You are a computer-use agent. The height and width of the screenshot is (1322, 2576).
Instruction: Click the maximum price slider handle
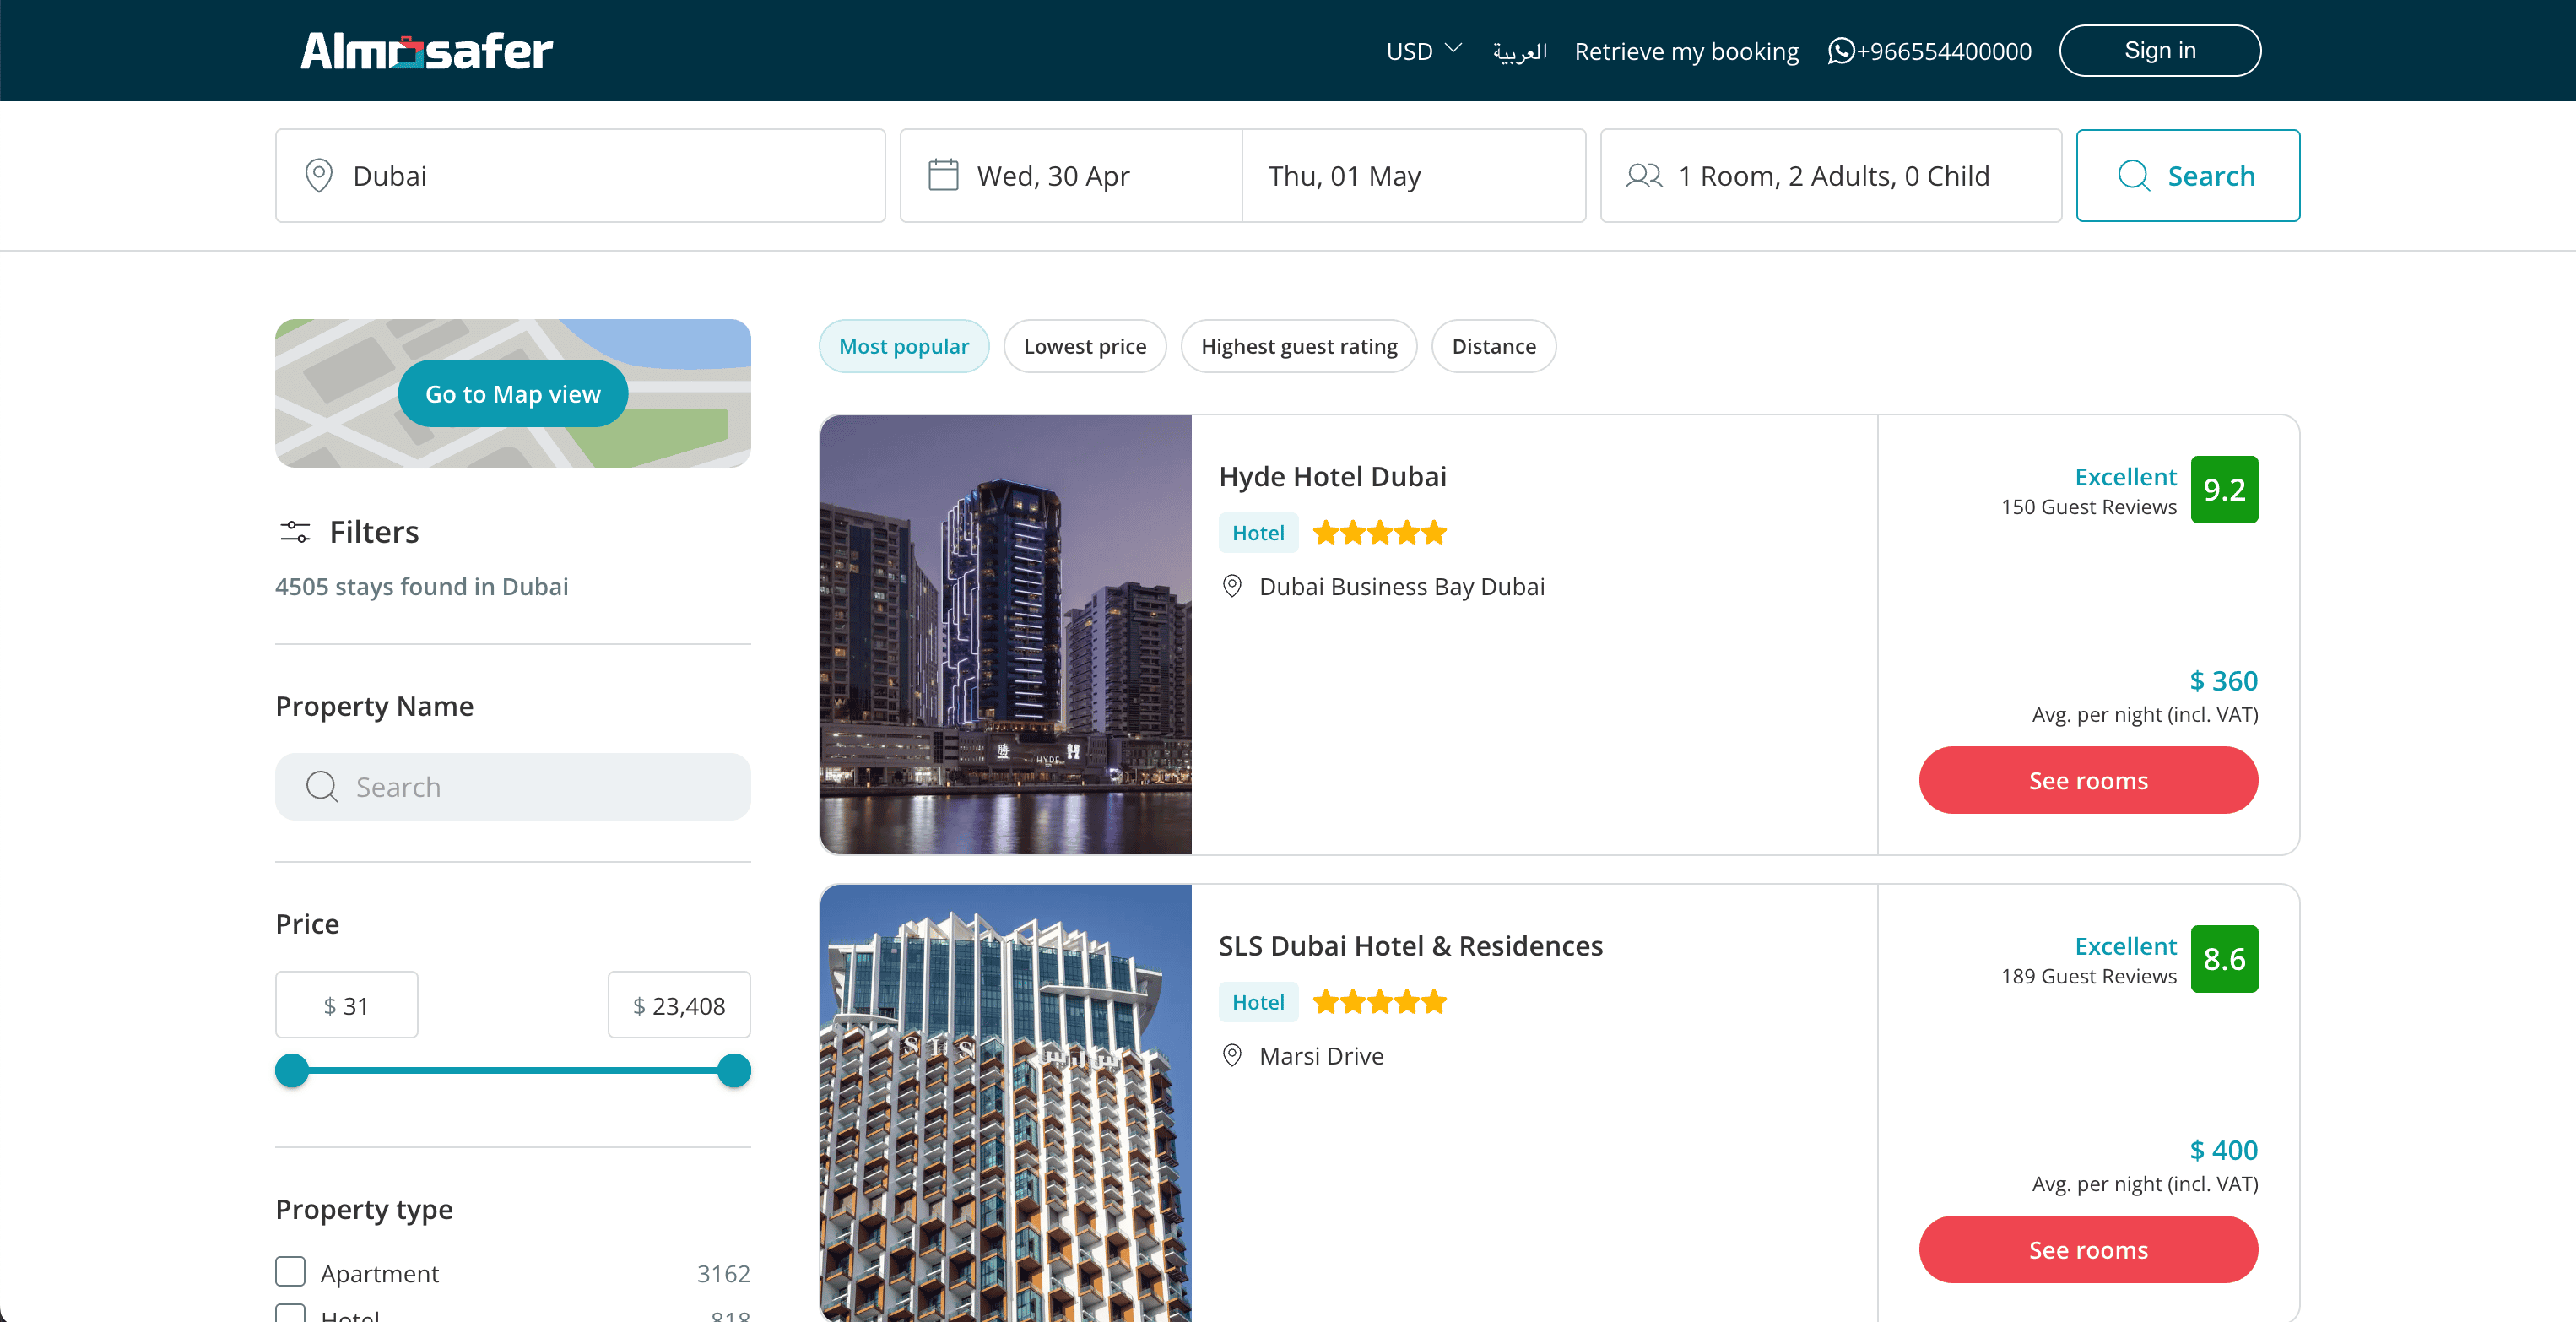(734, 1070)
